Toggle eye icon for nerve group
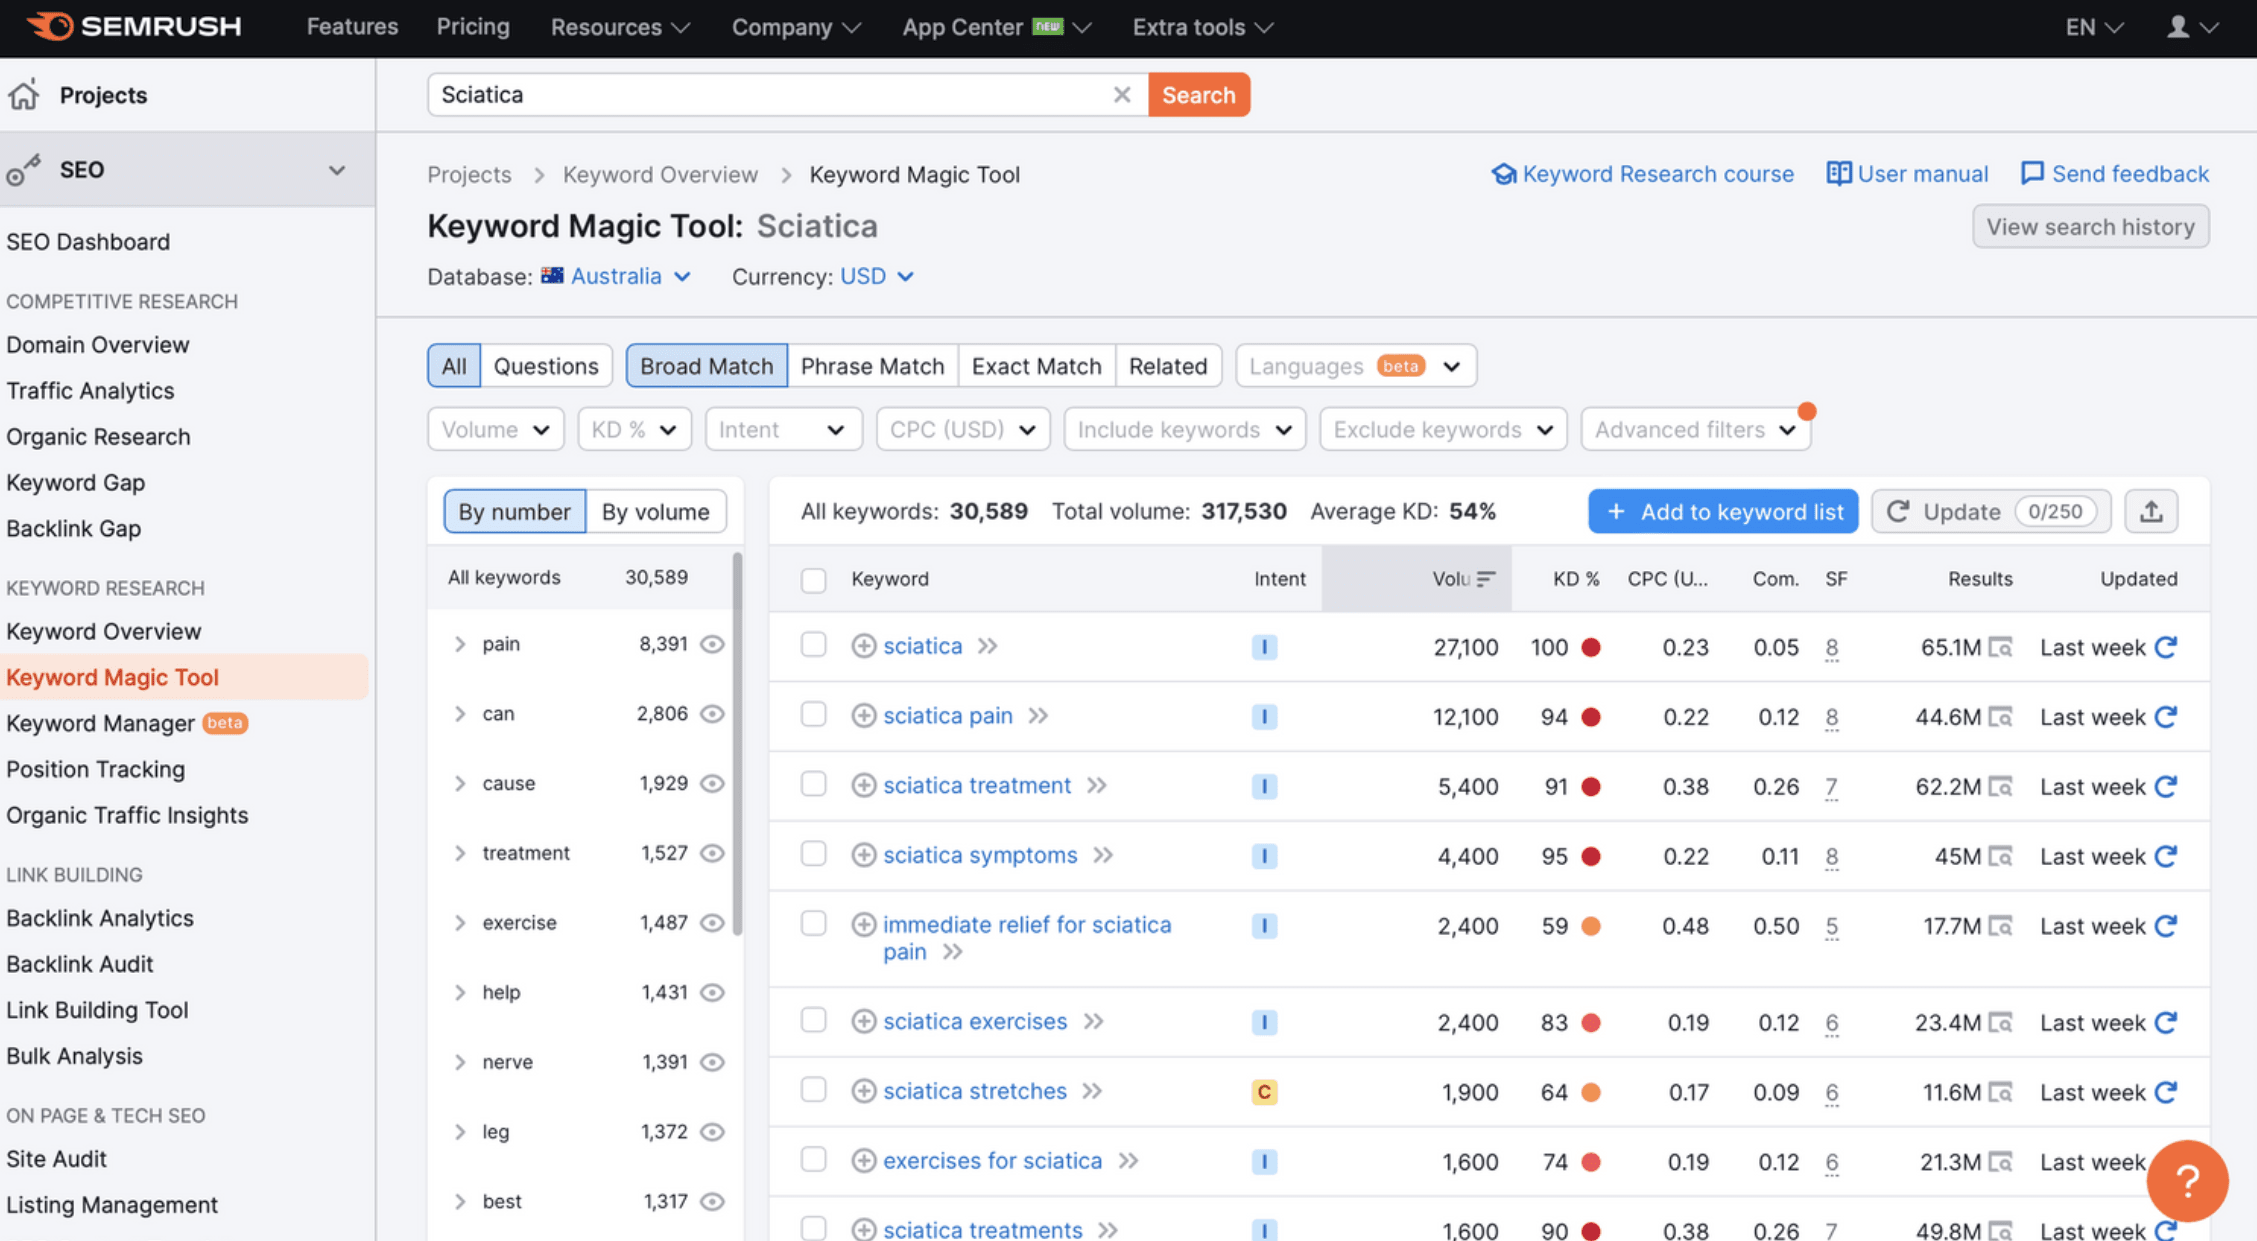The image size is (2257, 1241). (712, 1062)
